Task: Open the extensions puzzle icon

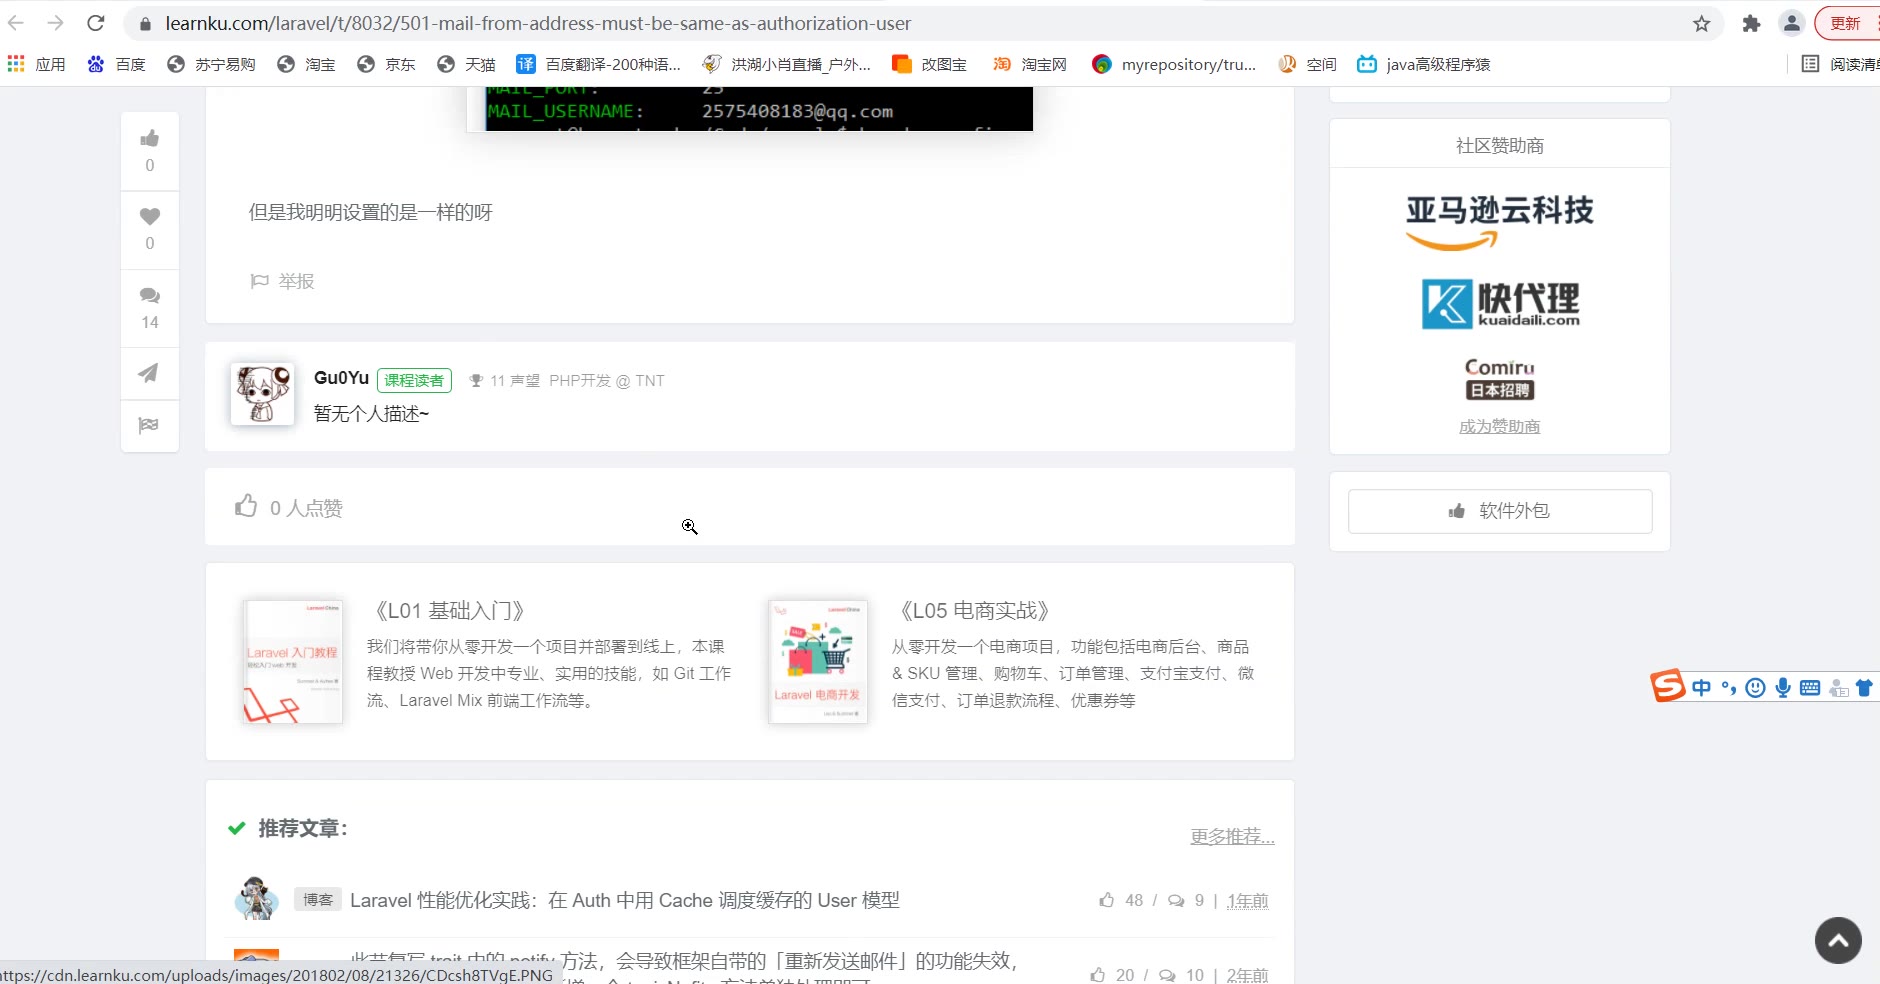Action: pos(1751,23)
